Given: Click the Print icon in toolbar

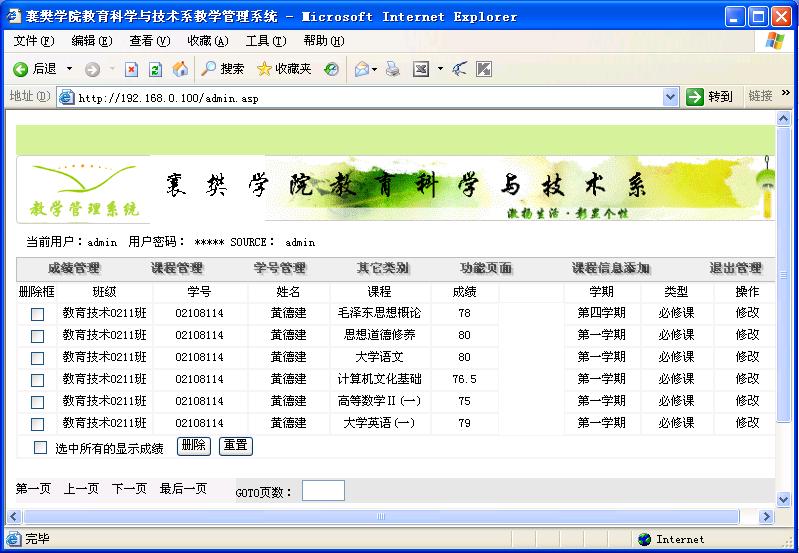Looking at the screenshot, I should click(393, 69).
